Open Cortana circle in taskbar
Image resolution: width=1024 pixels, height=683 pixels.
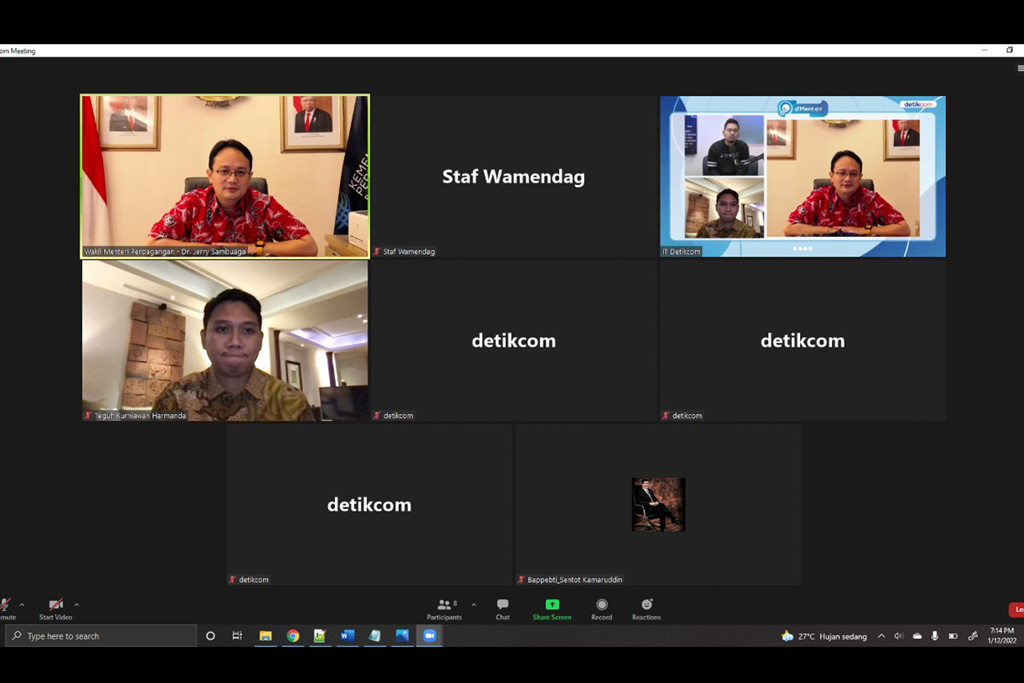point(210,636)
